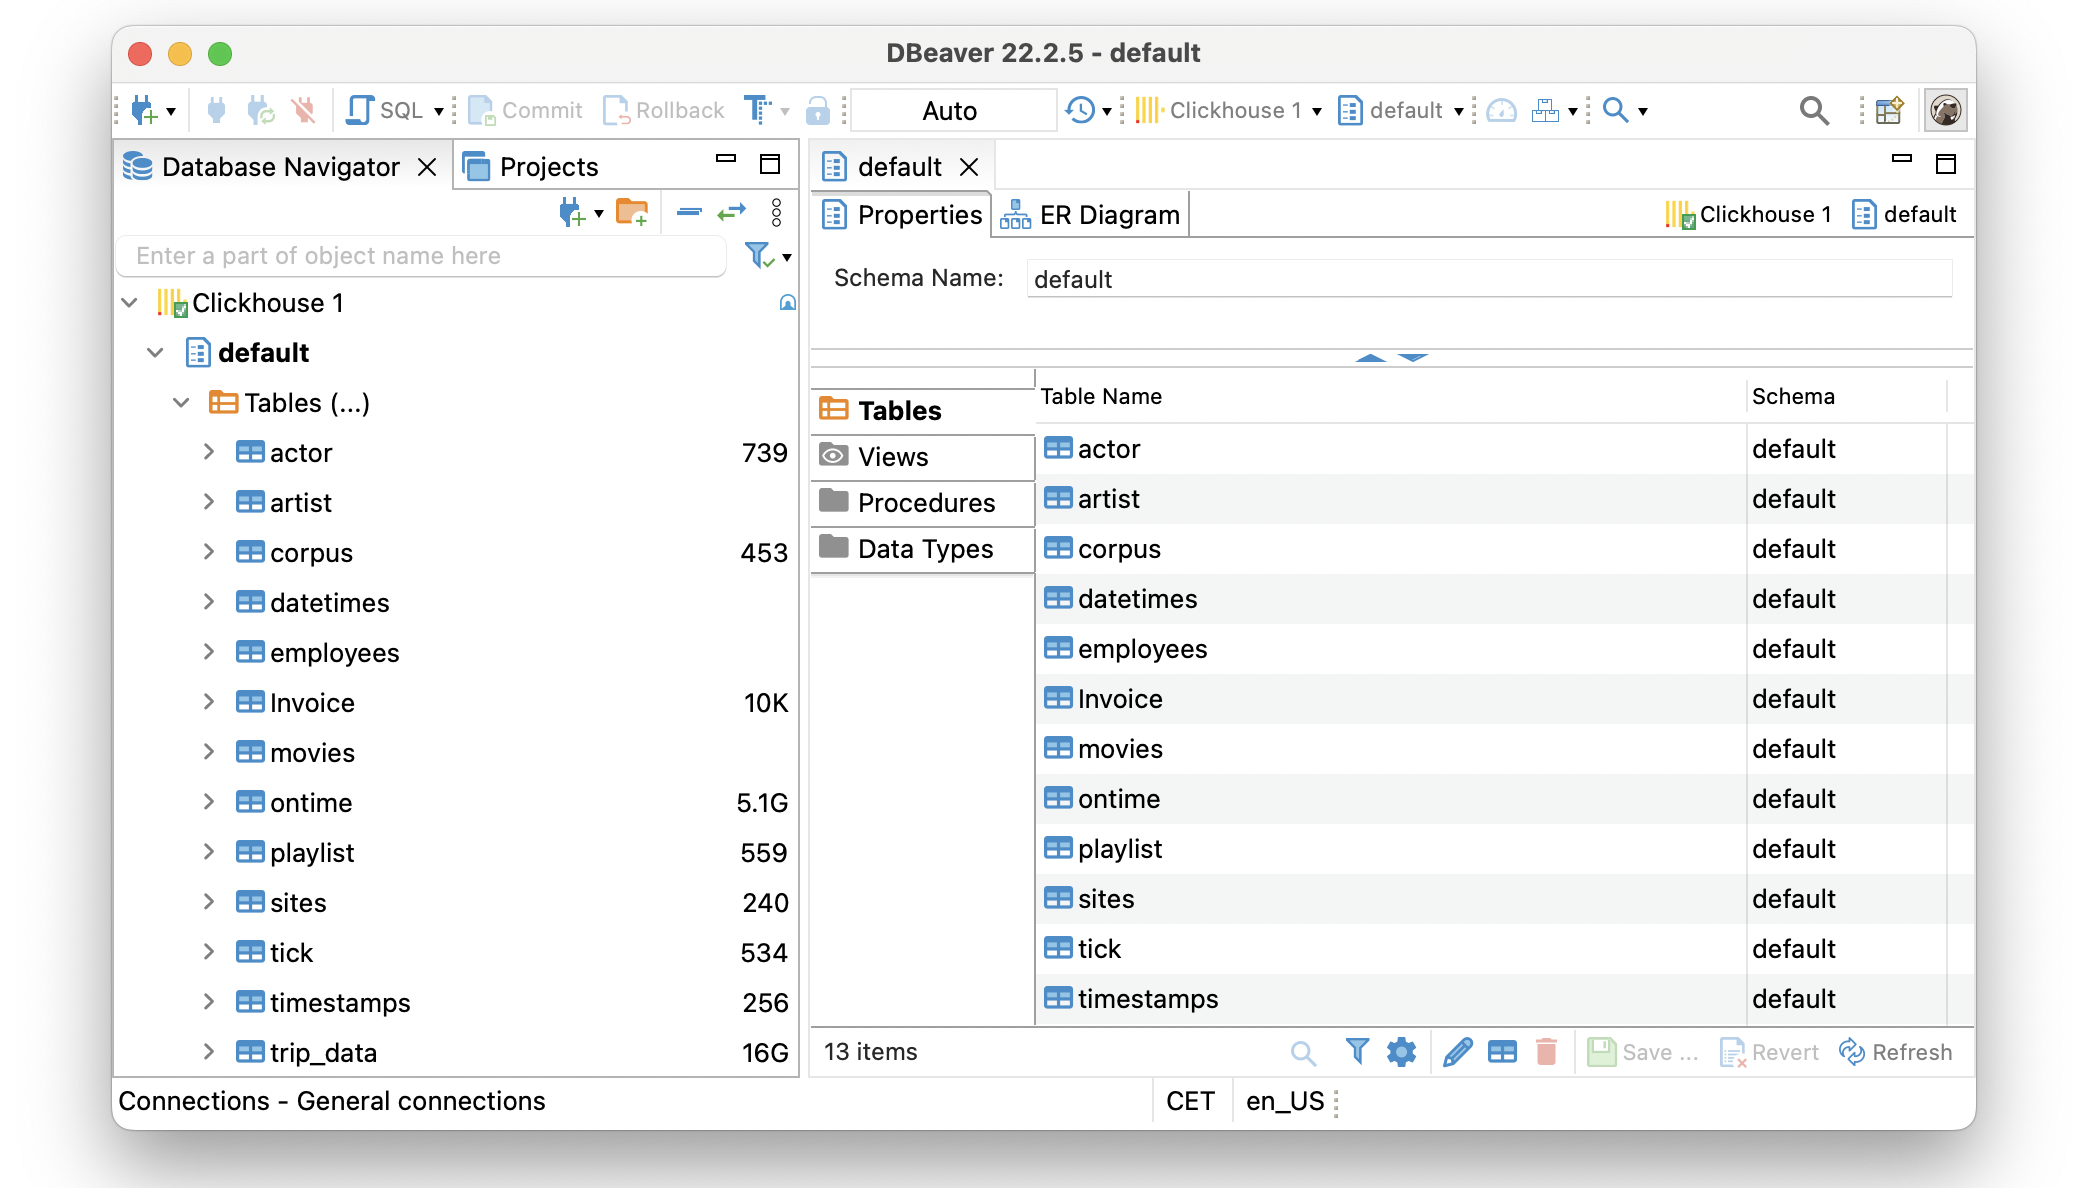Collapse the Tables folder in navigator
The height and width of the screenshot is (1188, 2088).
click(x=181, y=402)
